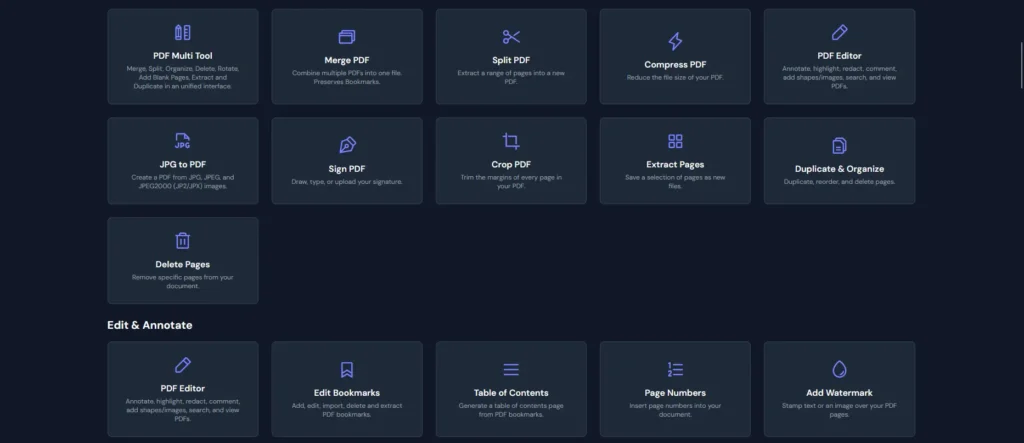The height and width of the screenshot is (443, 1024).
Task: Click the Delete Pages title text
Action: click(183, 265)
